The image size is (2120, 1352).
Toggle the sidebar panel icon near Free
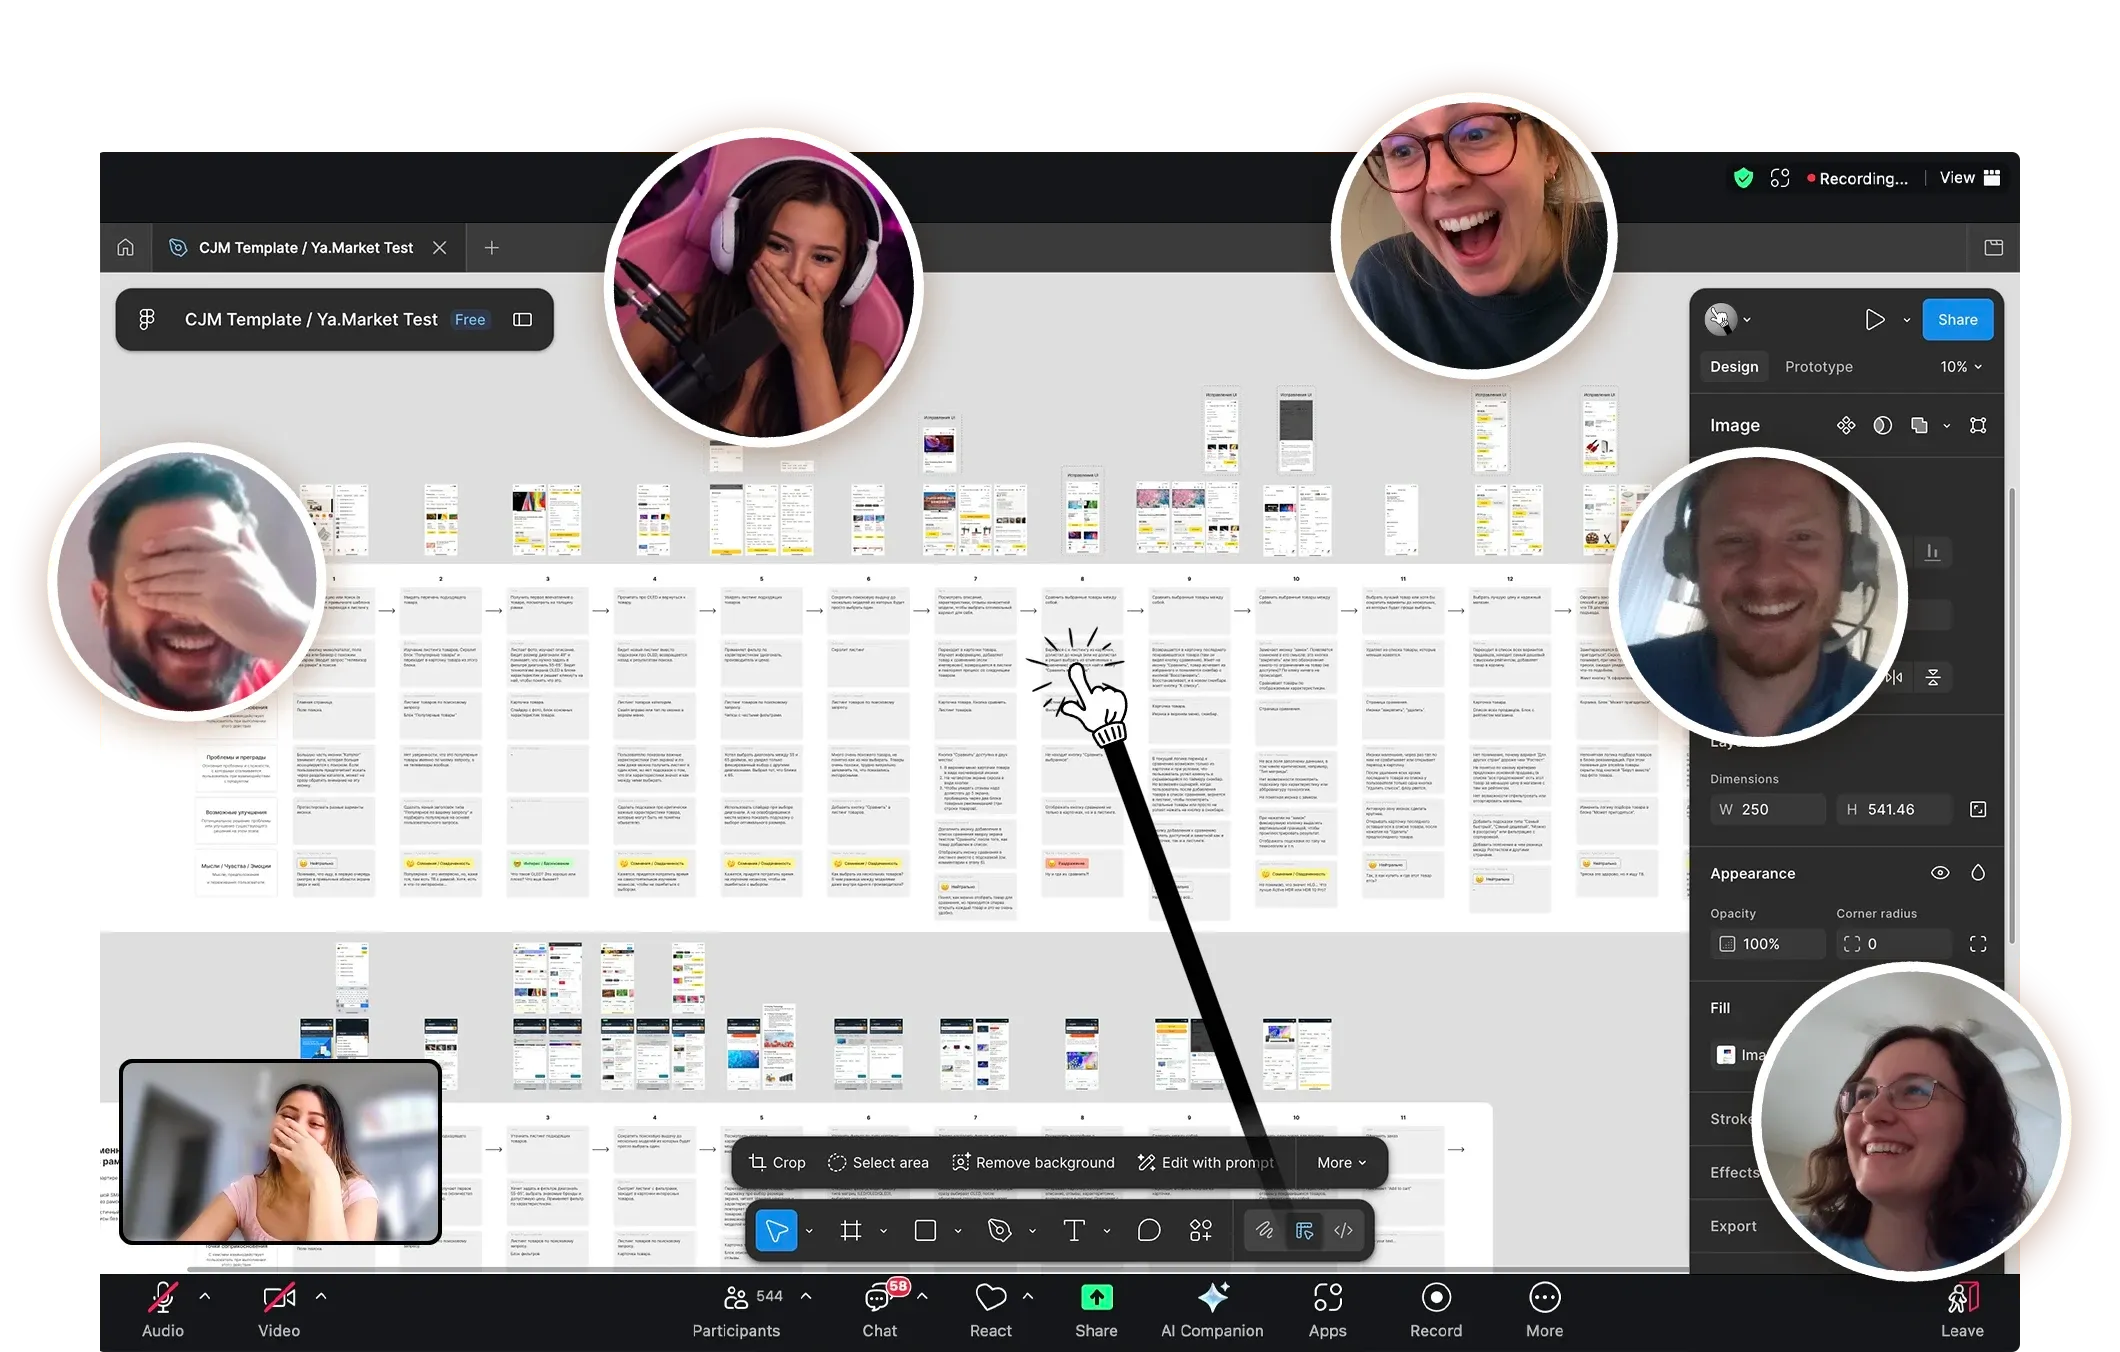point(522,319)
